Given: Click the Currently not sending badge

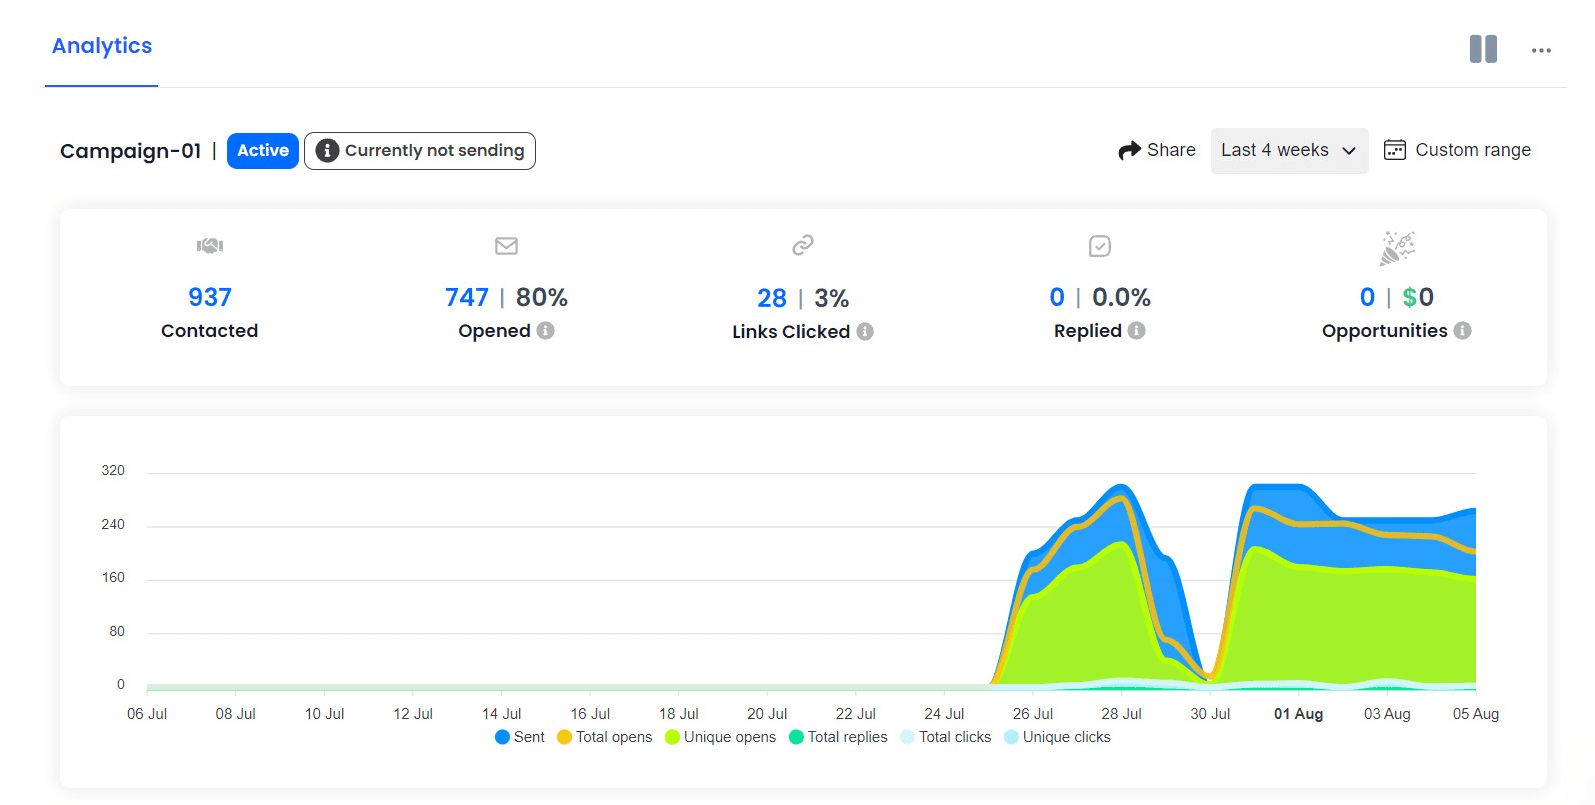Looking at the screenshot, I should pyautogui.click(x=420, y=151).
